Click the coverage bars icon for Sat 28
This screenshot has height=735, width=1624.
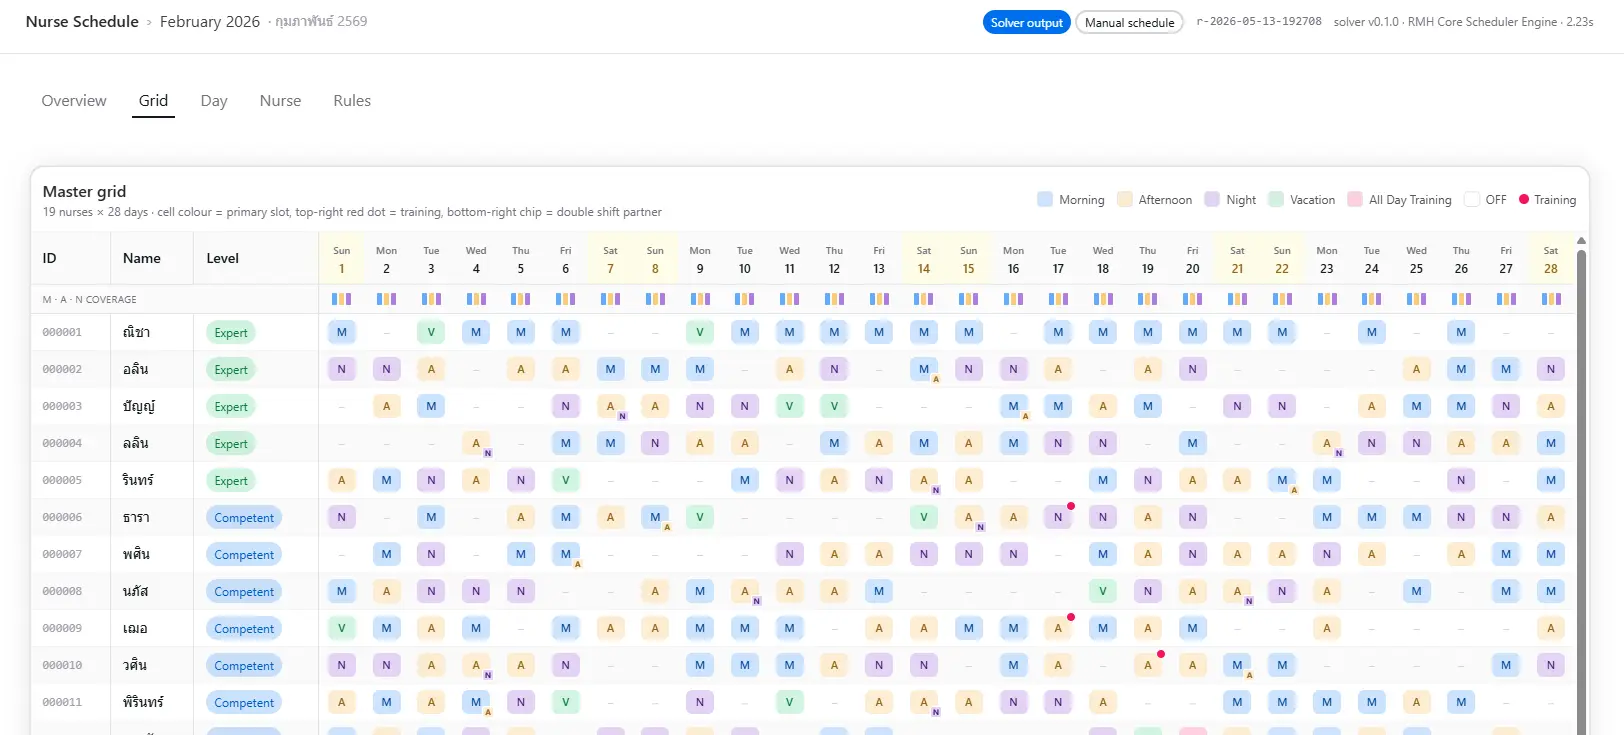click(1551, 299)
